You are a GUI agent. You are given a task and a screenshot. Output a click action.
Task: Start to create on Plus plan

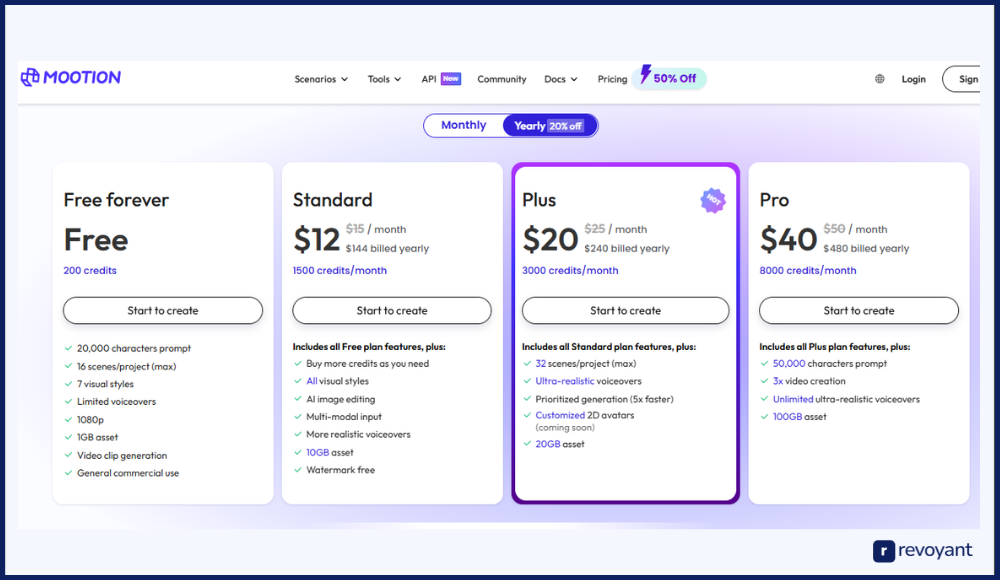626,310
